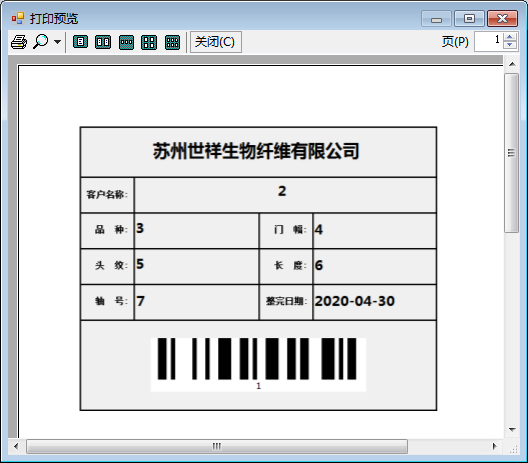Open the zoom dropdown arrow
528x463 pixels.
(x=58, y=42)
